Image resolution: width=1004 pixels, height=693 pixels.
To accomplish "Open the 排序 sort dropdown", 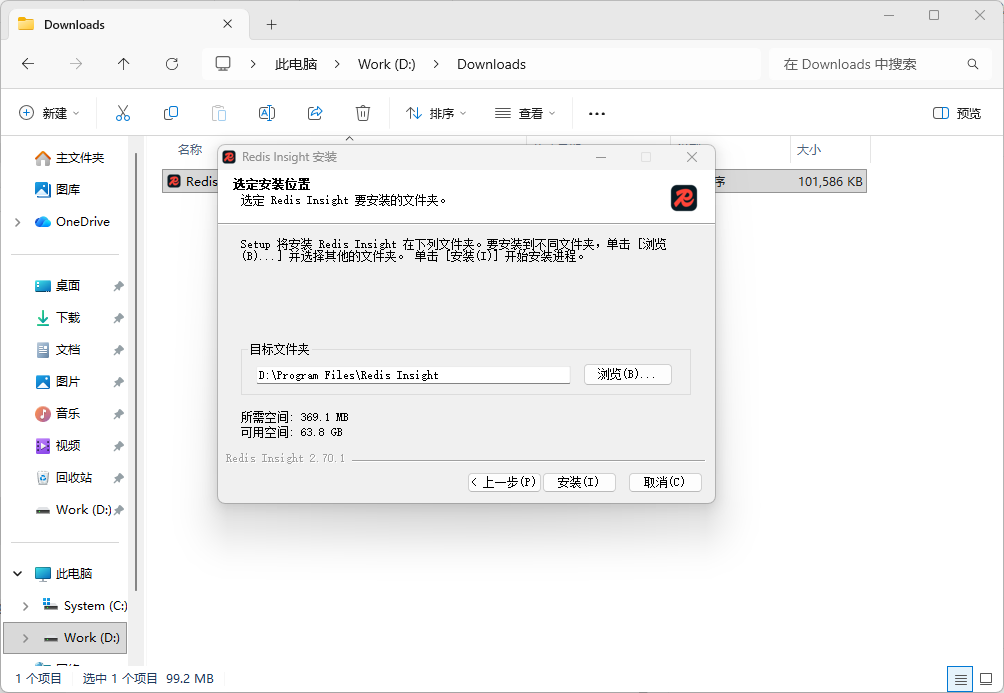I will 436,113.
